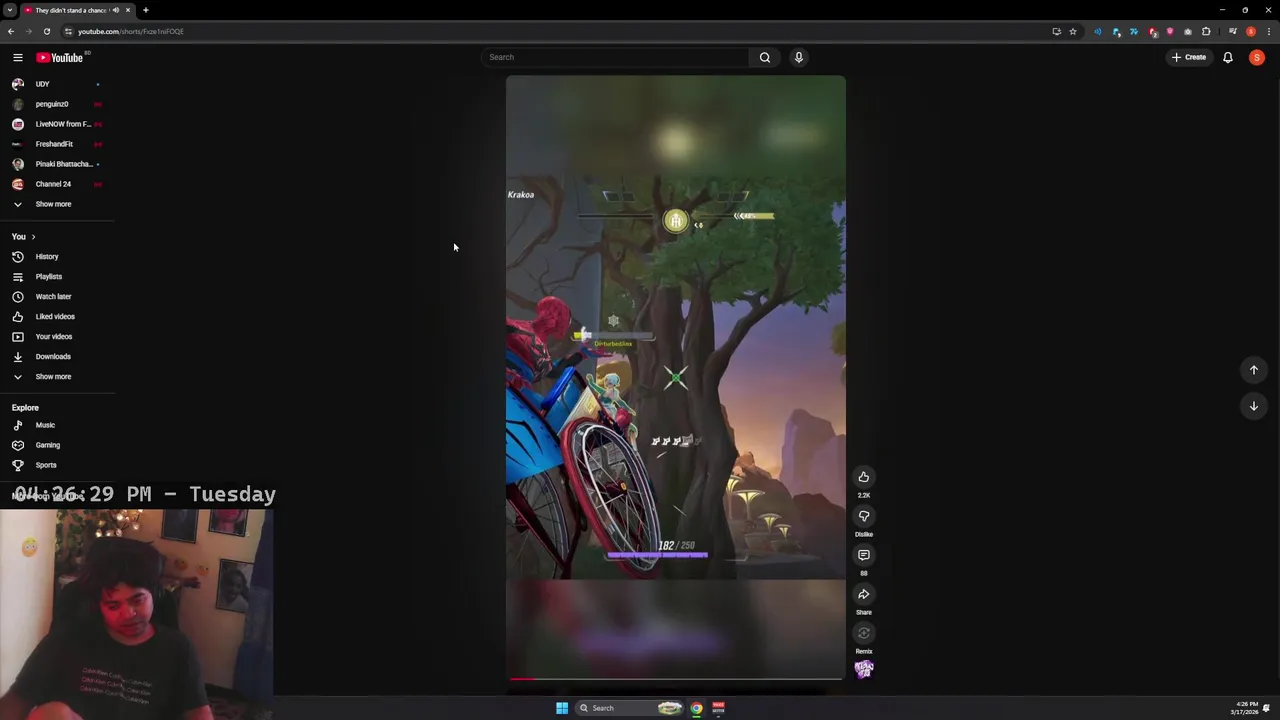This screenshot has height=720, width=1280.
Task: Open a new browser tab
Action: point(146,10)
